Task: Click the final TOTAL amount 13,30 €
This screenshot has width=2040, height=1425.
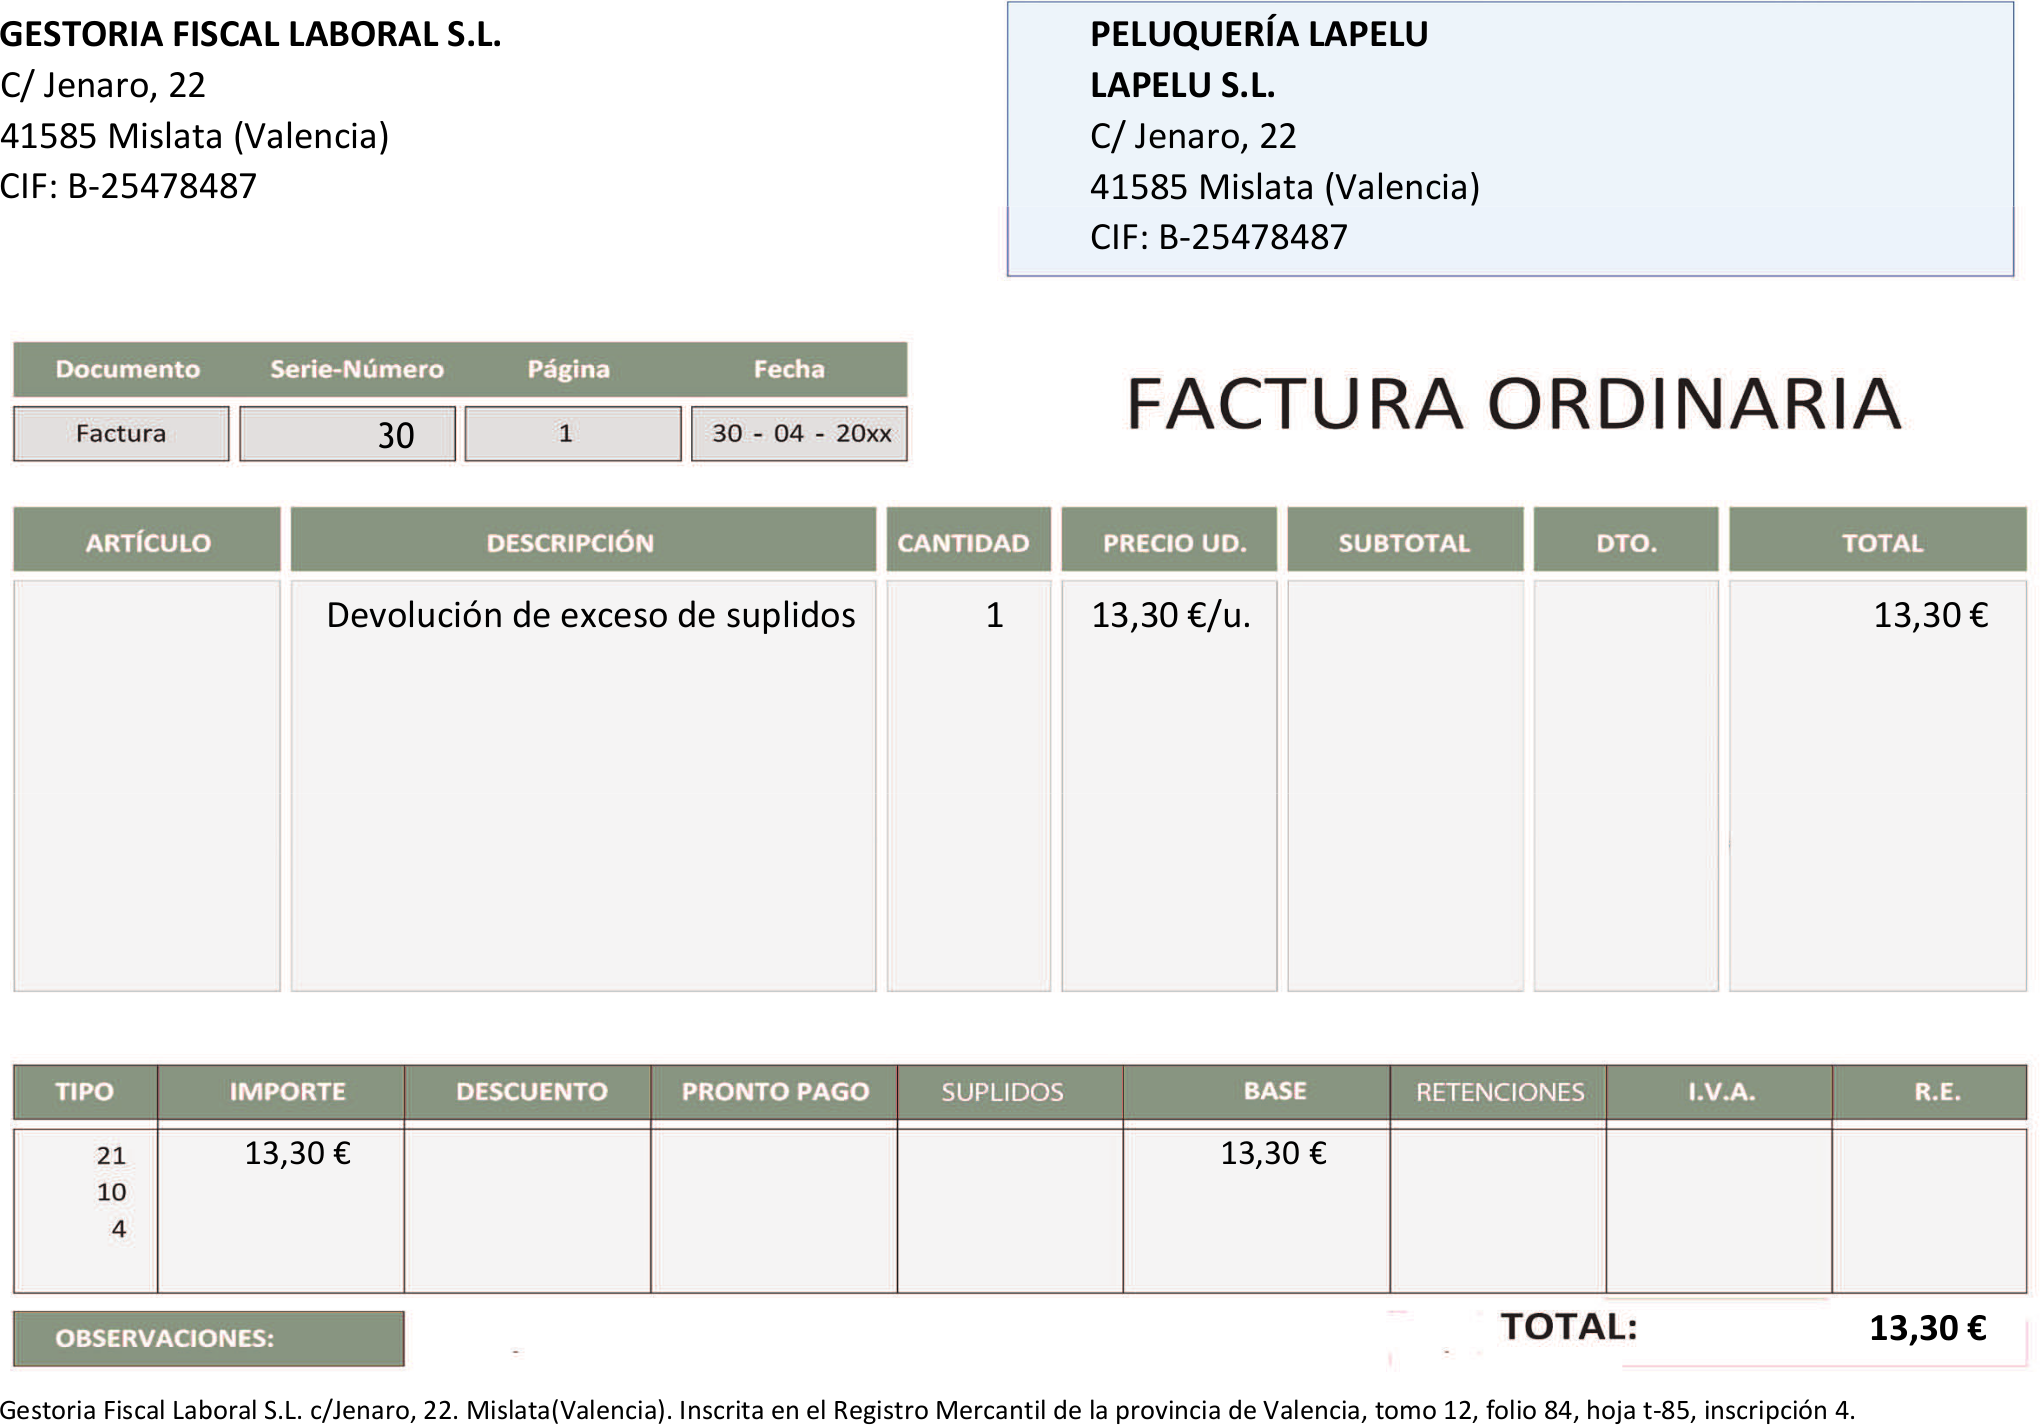Action: [x=1926, y=1329]
